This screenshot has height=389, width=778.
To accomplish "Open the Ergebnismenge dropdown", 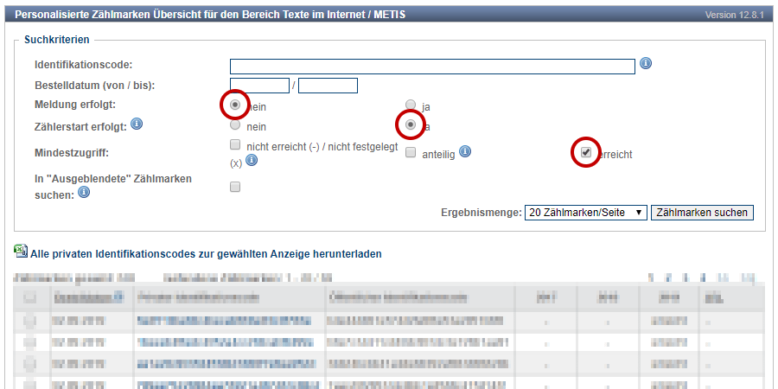I will point(586,213).
